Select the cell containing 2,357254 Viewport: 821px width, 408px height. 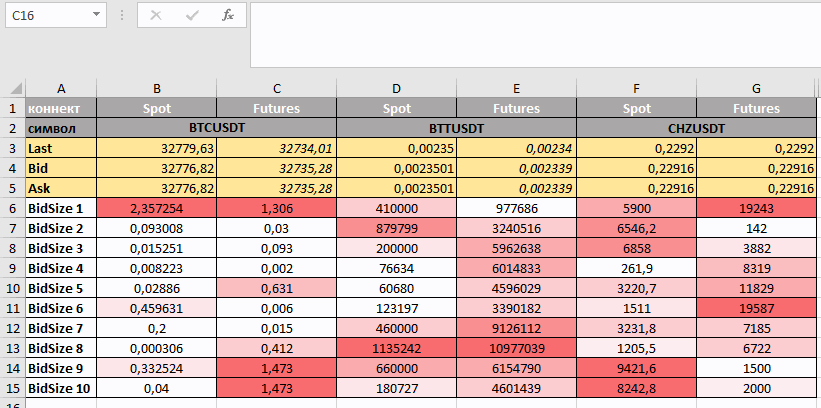point(157,208)
